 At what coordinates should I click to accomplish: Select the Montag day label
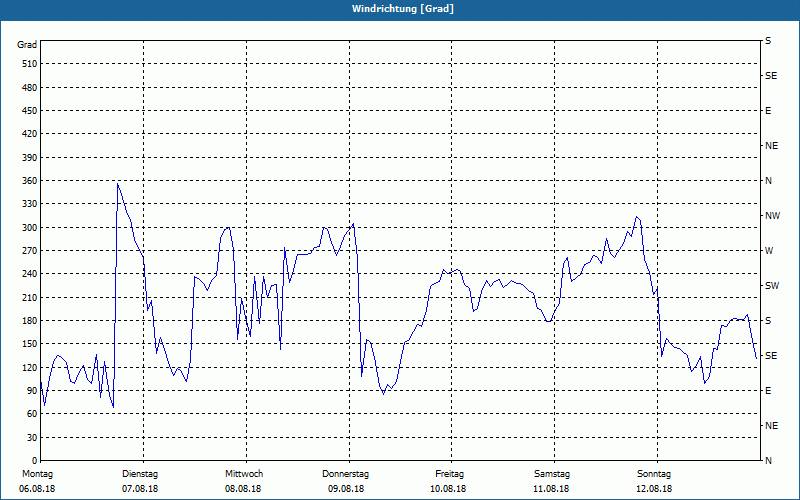coord(37,474)
